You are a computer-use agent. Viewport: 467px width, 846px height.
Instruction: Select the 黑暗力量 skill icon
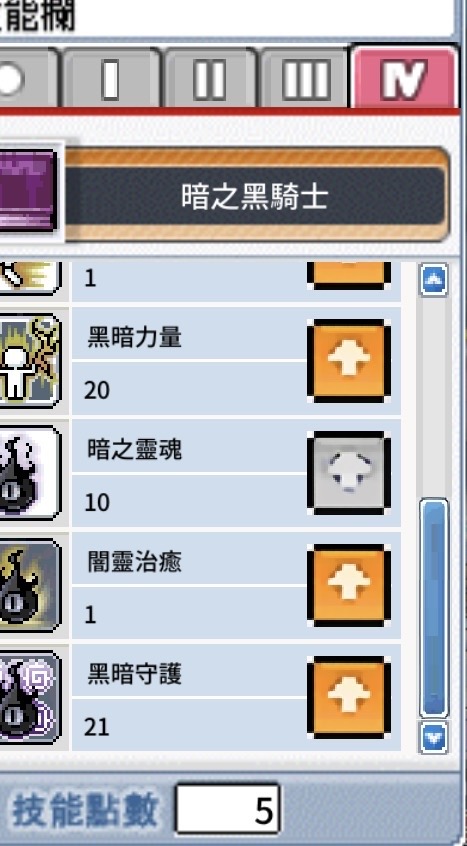pyautogui.click(x=30, y=361)
